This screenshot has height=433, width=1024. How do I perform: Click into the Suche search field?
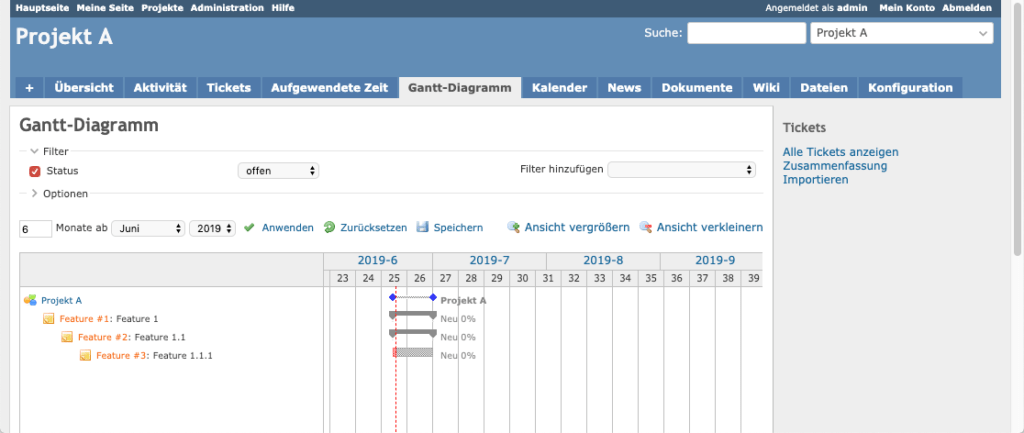click(x=746, y=33)
